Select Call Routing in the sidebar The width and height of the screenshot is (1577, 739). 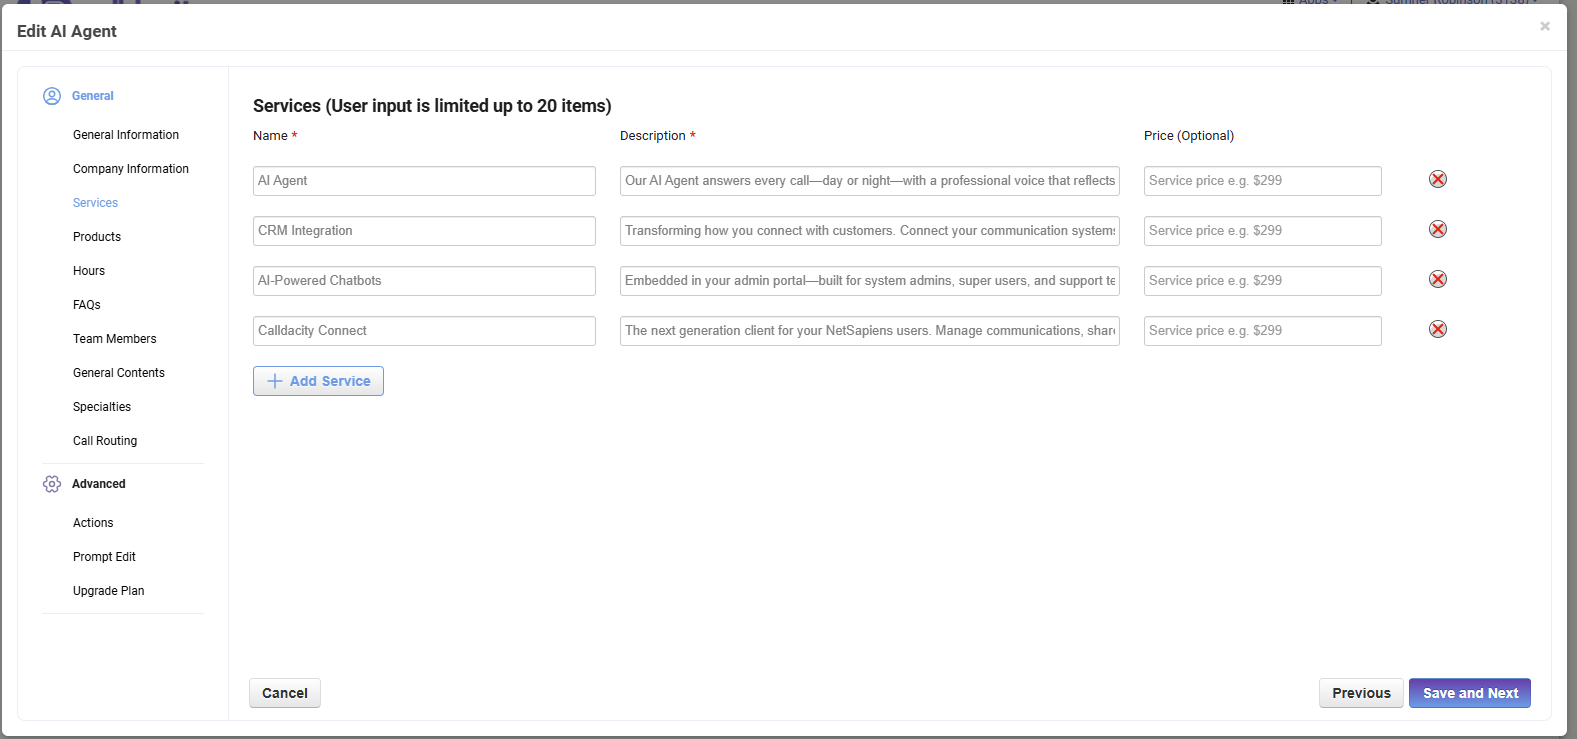click(x=105, y=441)
